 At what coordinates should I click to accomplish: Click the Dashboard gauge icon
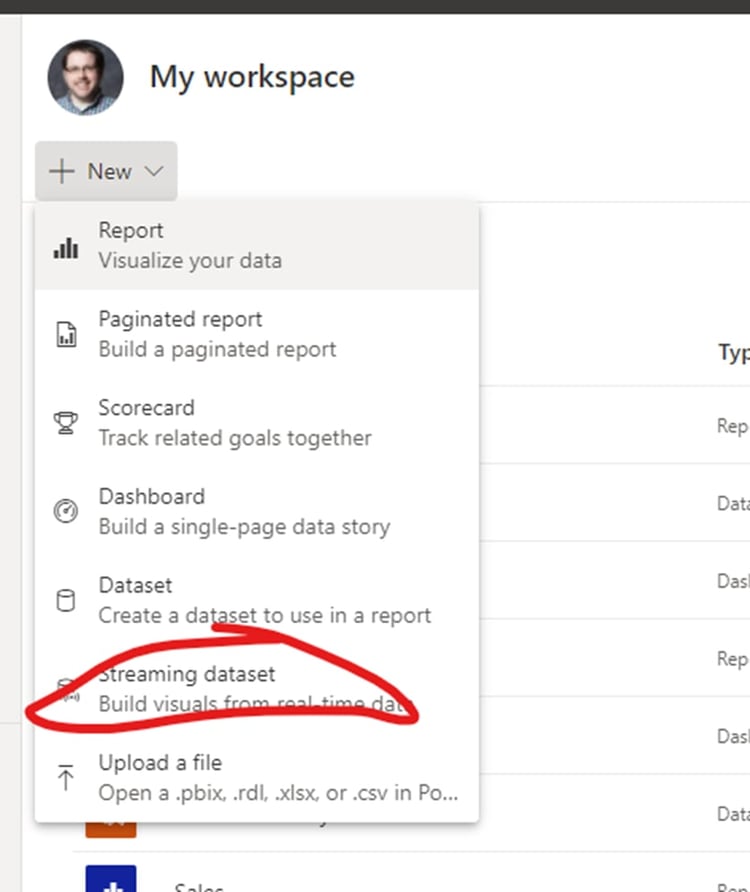66,511
